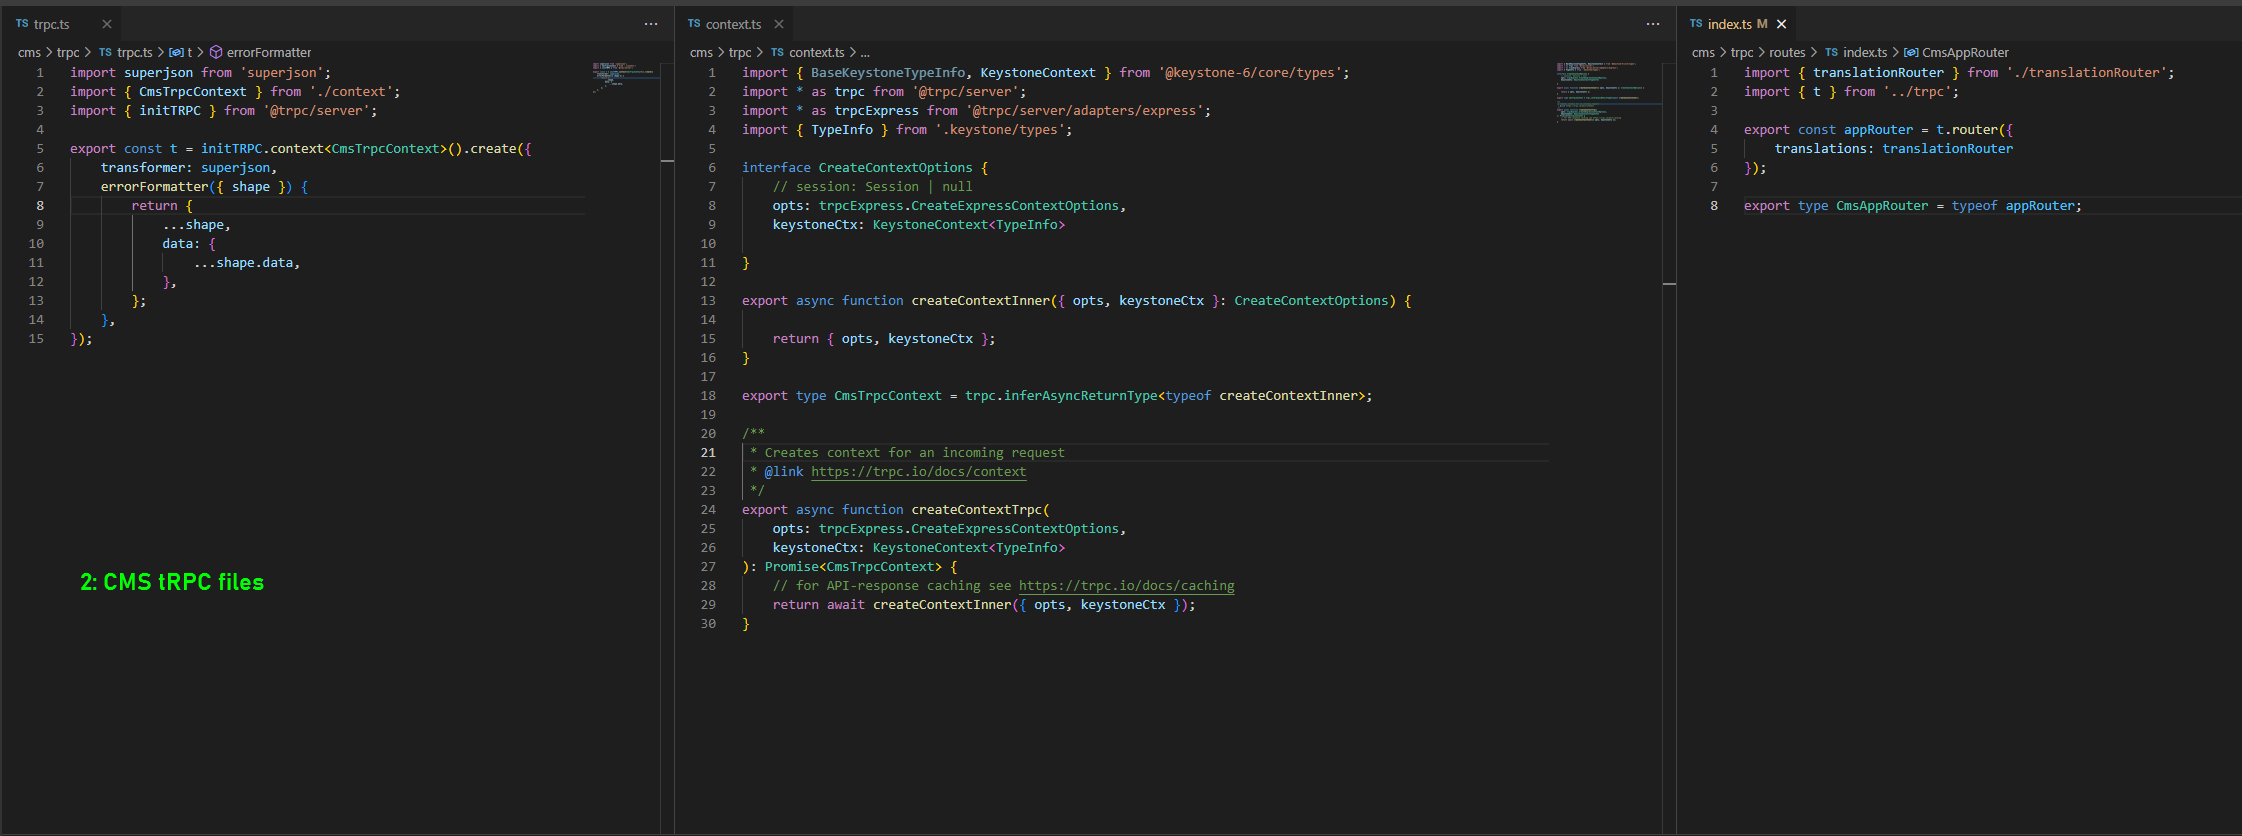Screen dimensions: 2242x836
Task: Click the CmsAppRouter symbol icon in breadcrumbs
Action: (1911, 52)
